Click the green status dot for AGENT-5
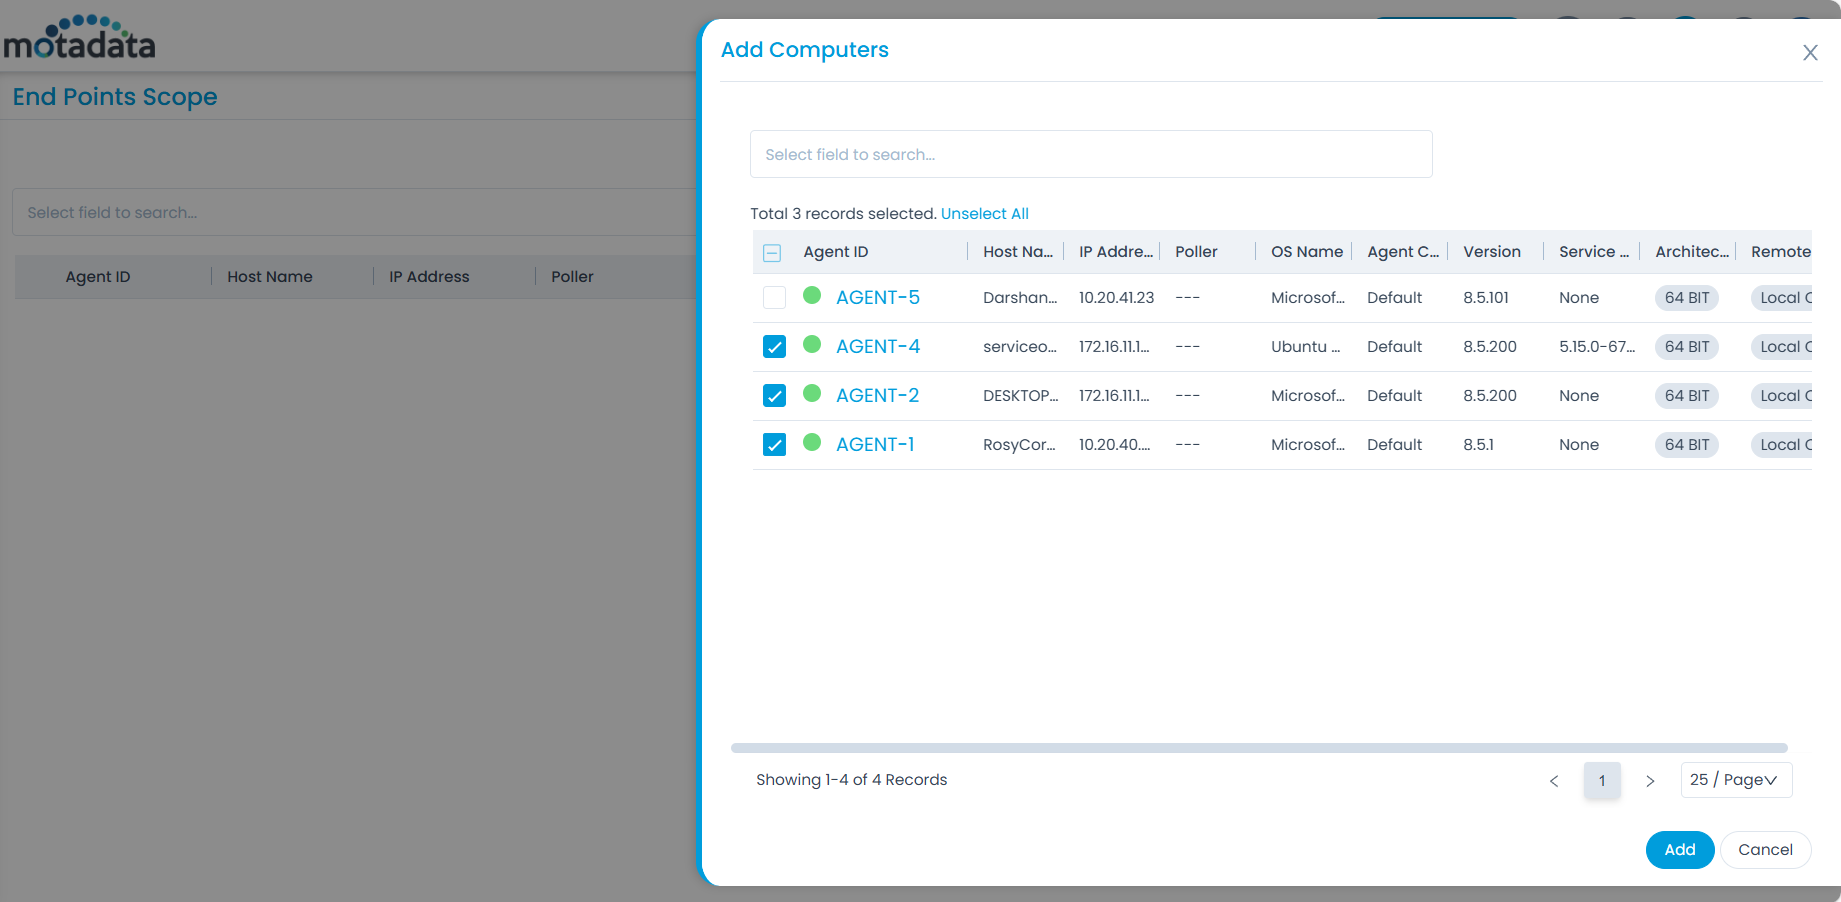 pos(812,296)
